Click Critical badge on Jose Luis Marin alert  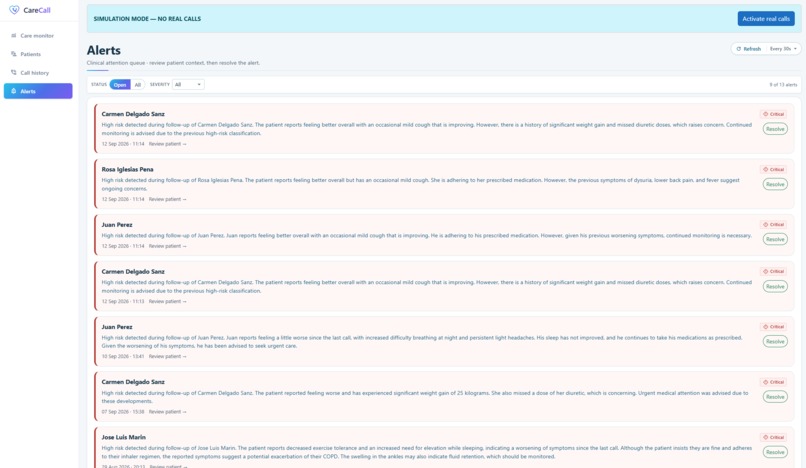click(x=774, y=437)
